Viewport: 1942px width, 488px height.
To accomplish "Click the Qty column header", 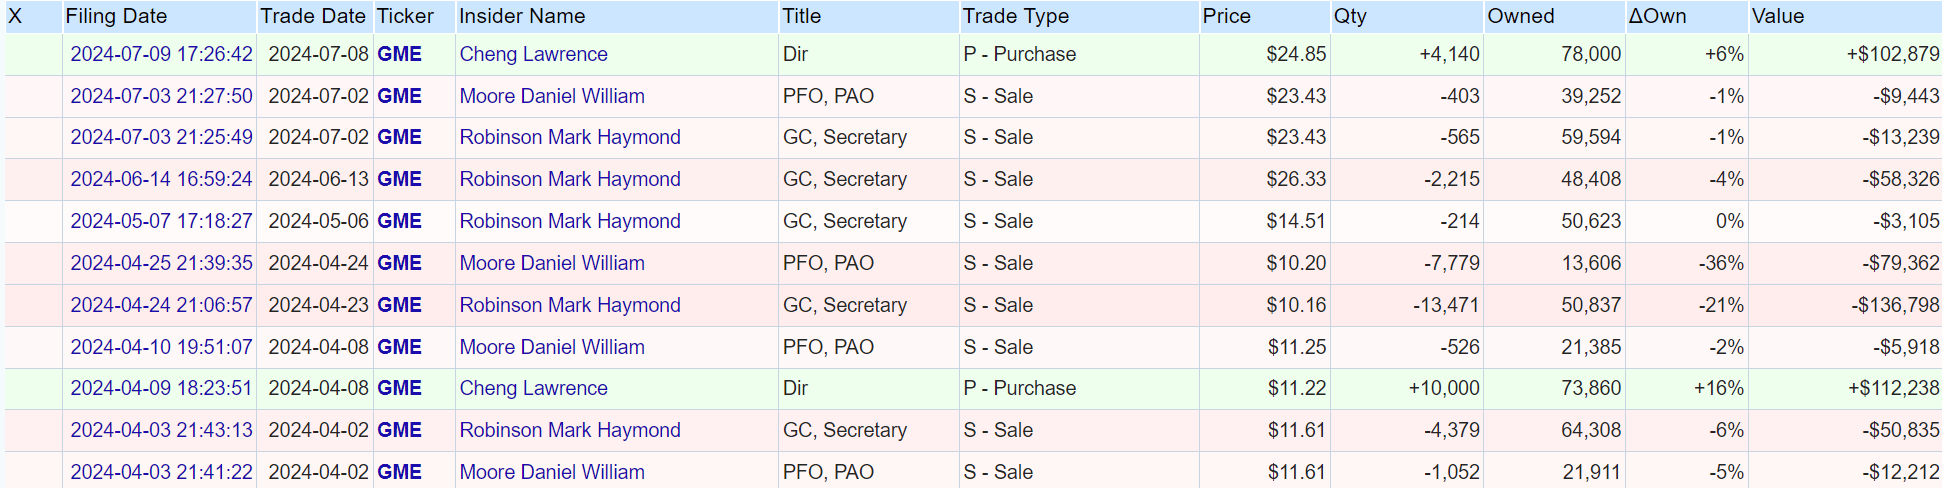I will pyautogui.click(x=1349, y=16).
